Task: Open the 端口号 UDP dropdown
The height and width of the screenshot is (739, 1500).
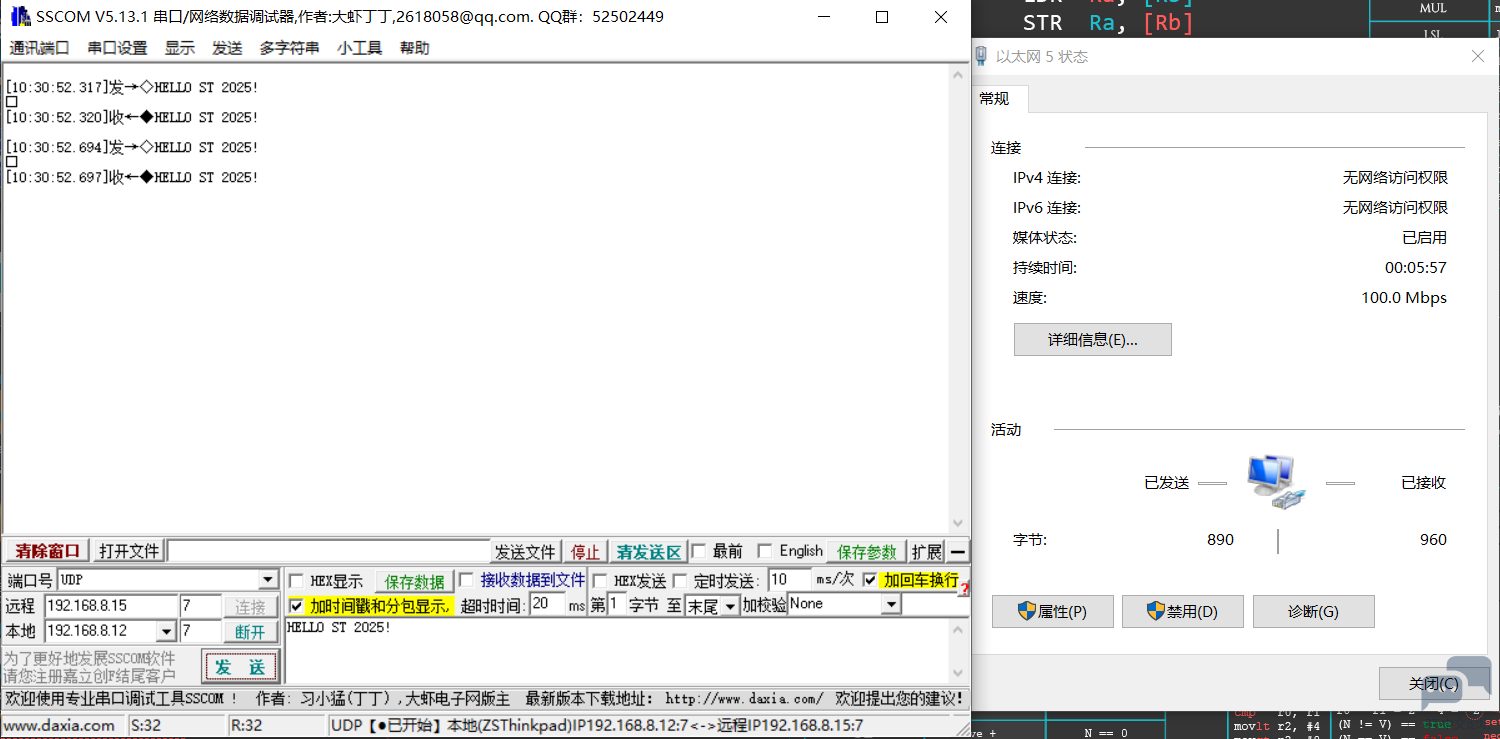Action: click(x=268, y=580)
